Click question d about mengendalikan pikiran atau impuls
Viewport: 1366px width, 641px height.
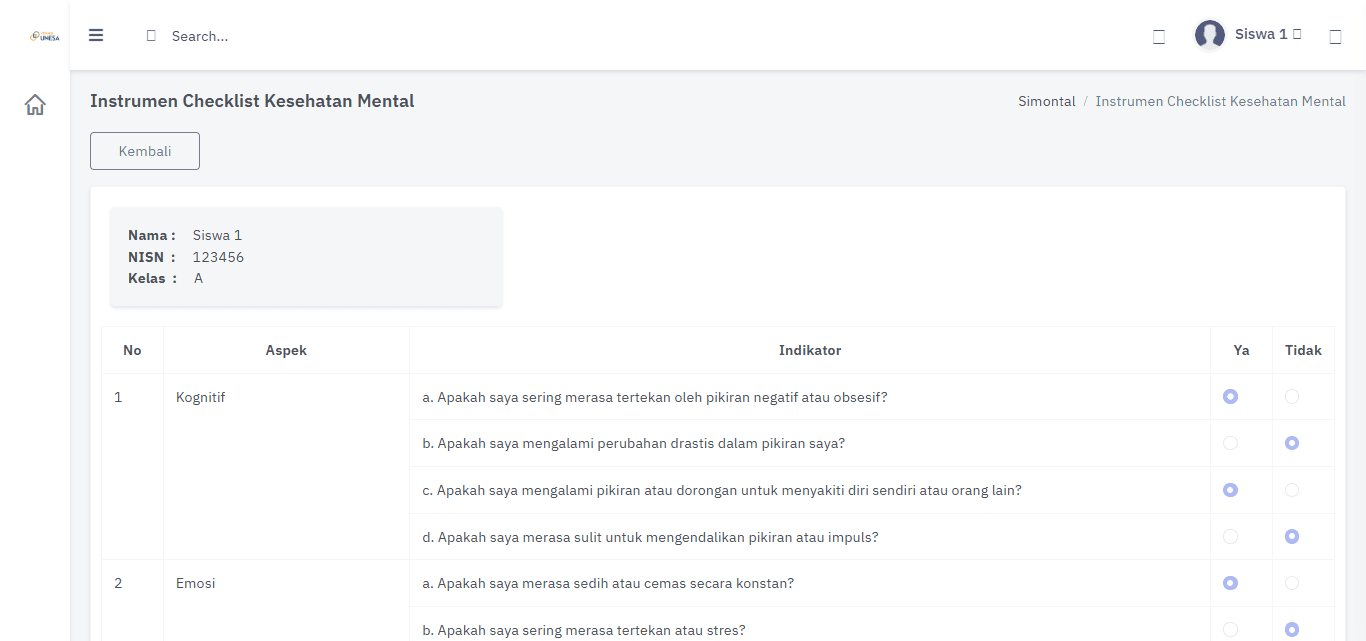pyautogui.click(x=650, y=537)
